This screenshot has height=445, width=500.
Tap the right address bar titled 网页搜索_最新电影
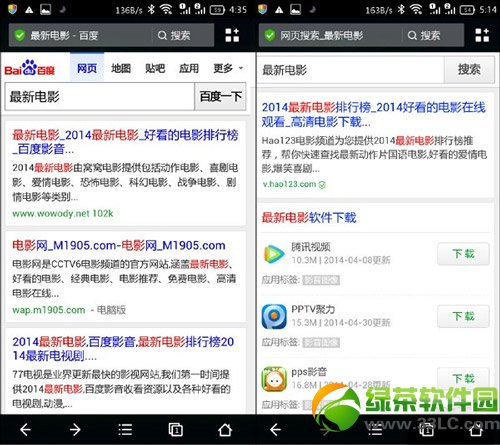(331, 35)
